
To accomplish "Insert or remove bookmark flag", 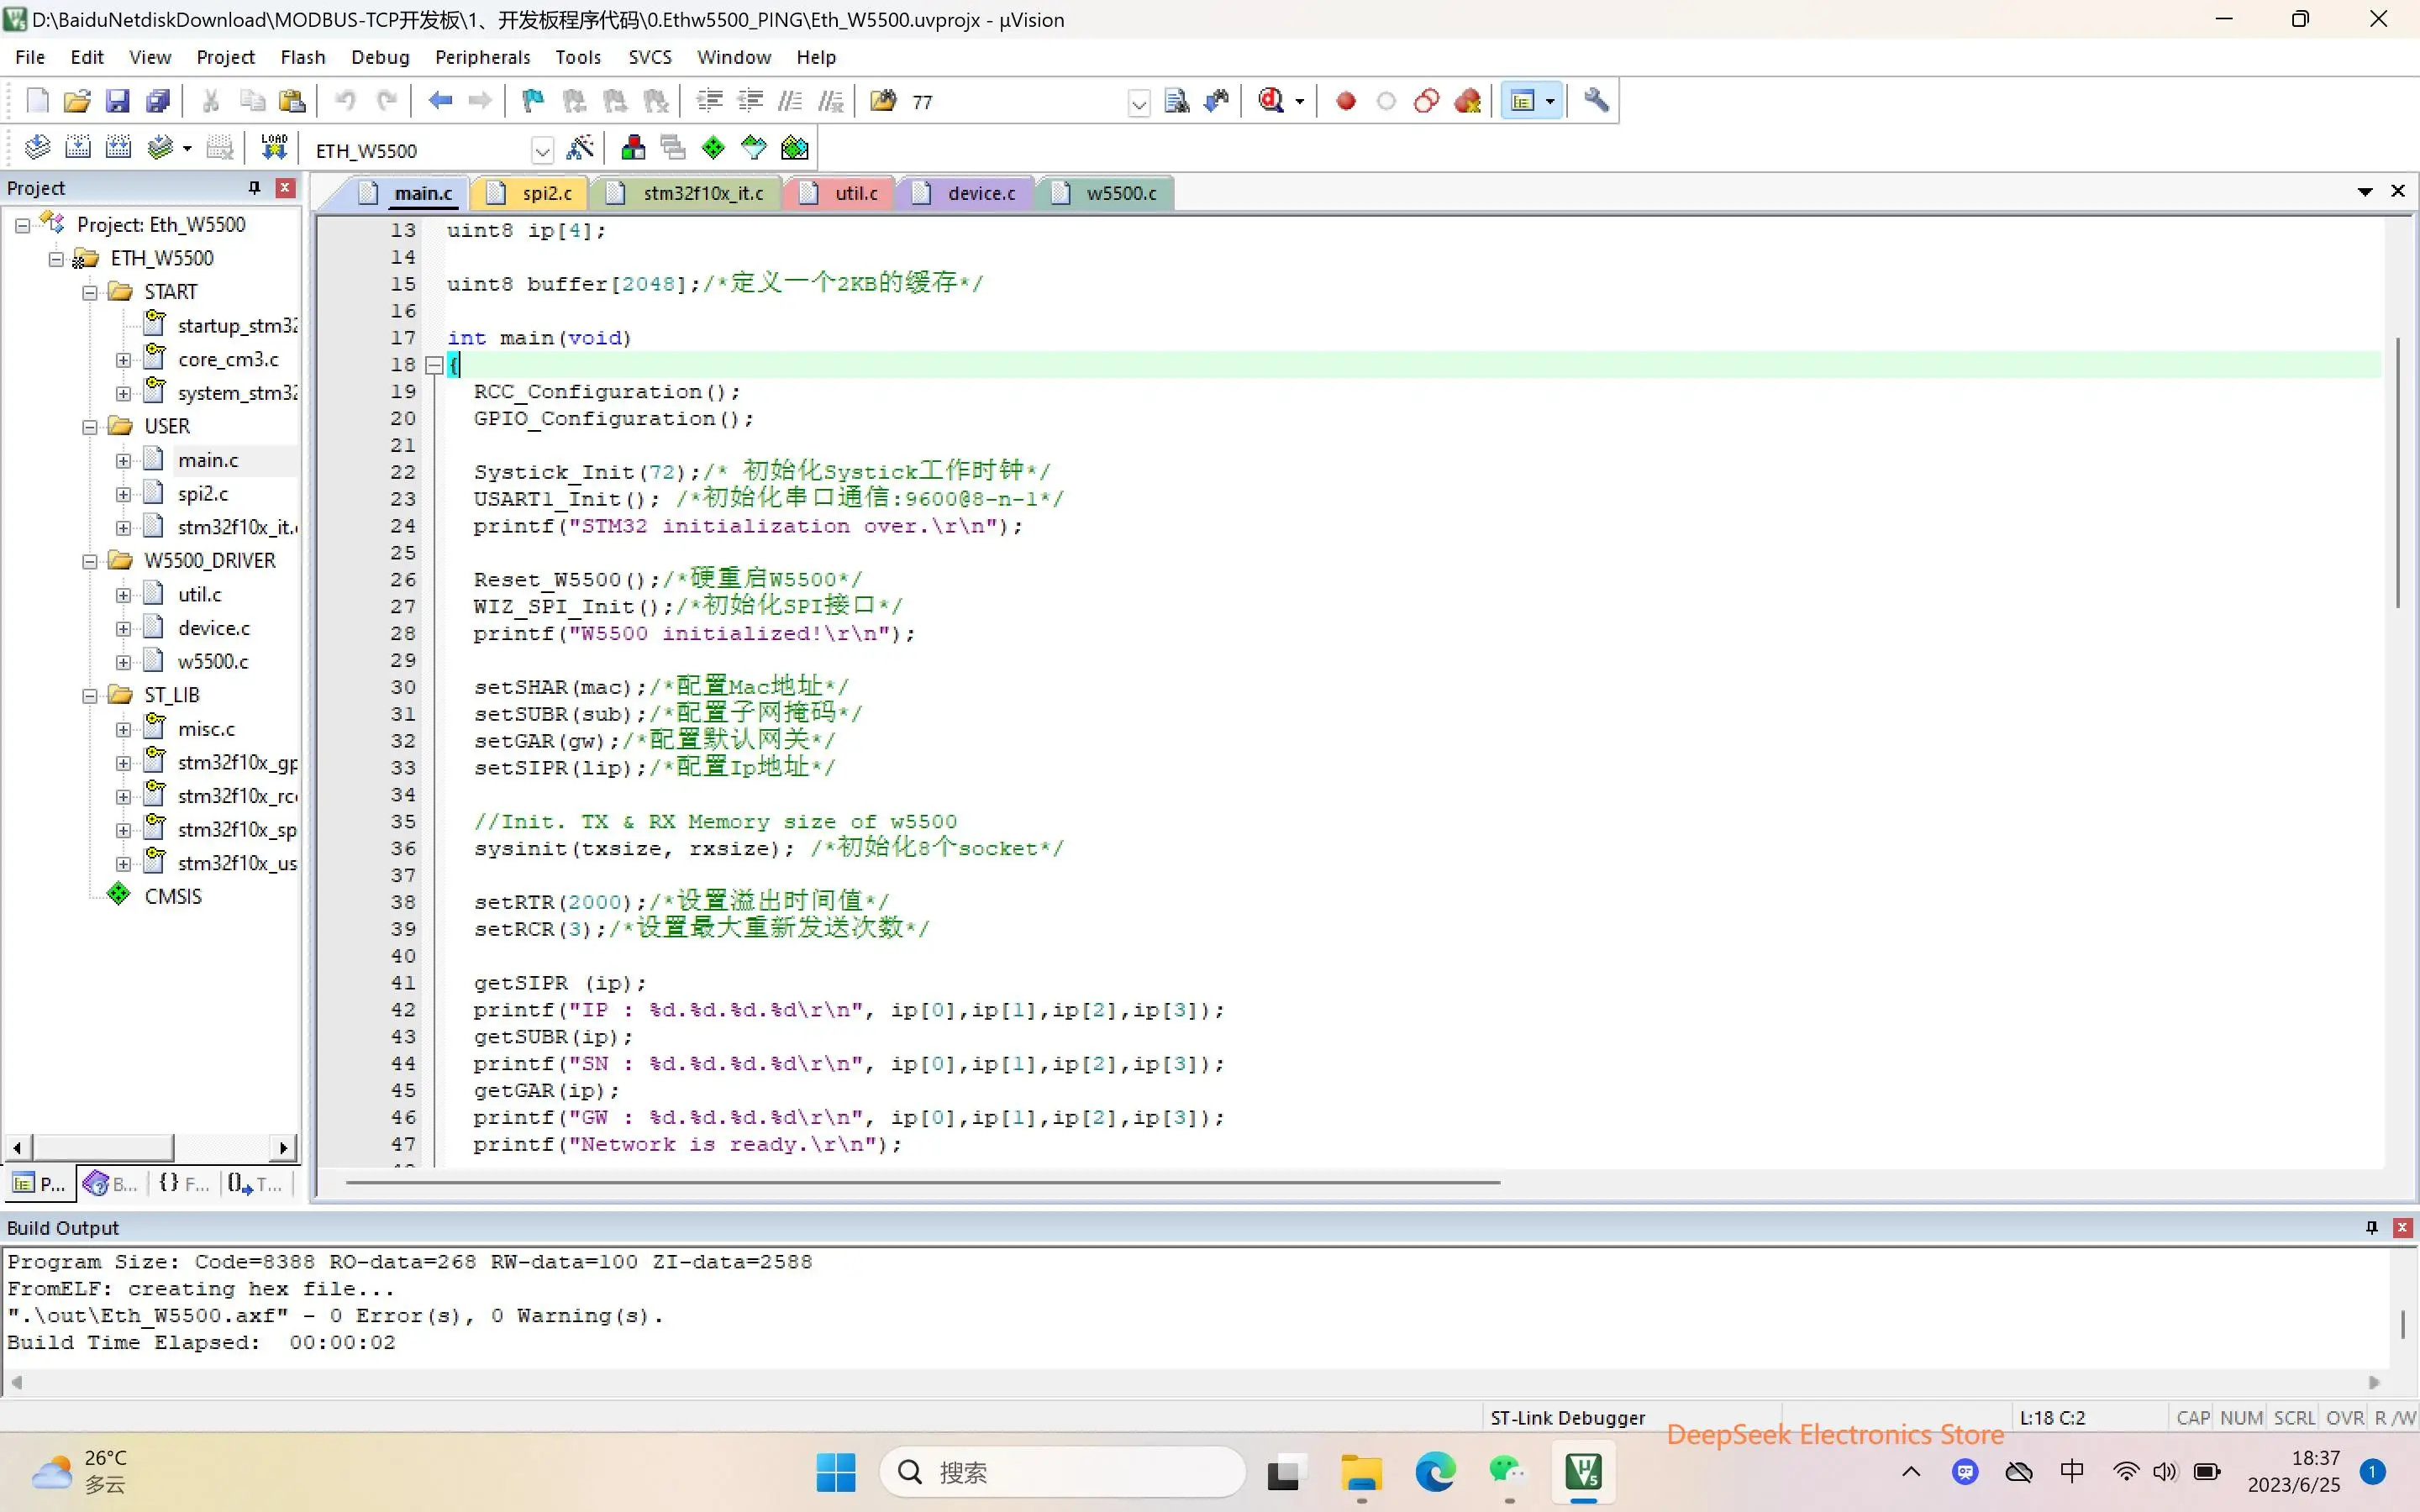I will click(533, 101).
